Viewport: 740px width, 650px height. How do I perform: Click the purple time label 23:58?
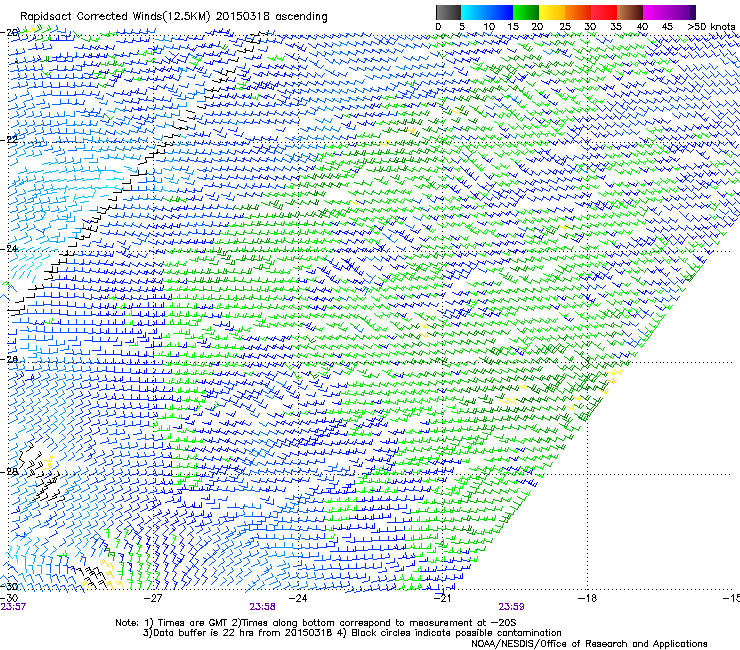point(262,607)
